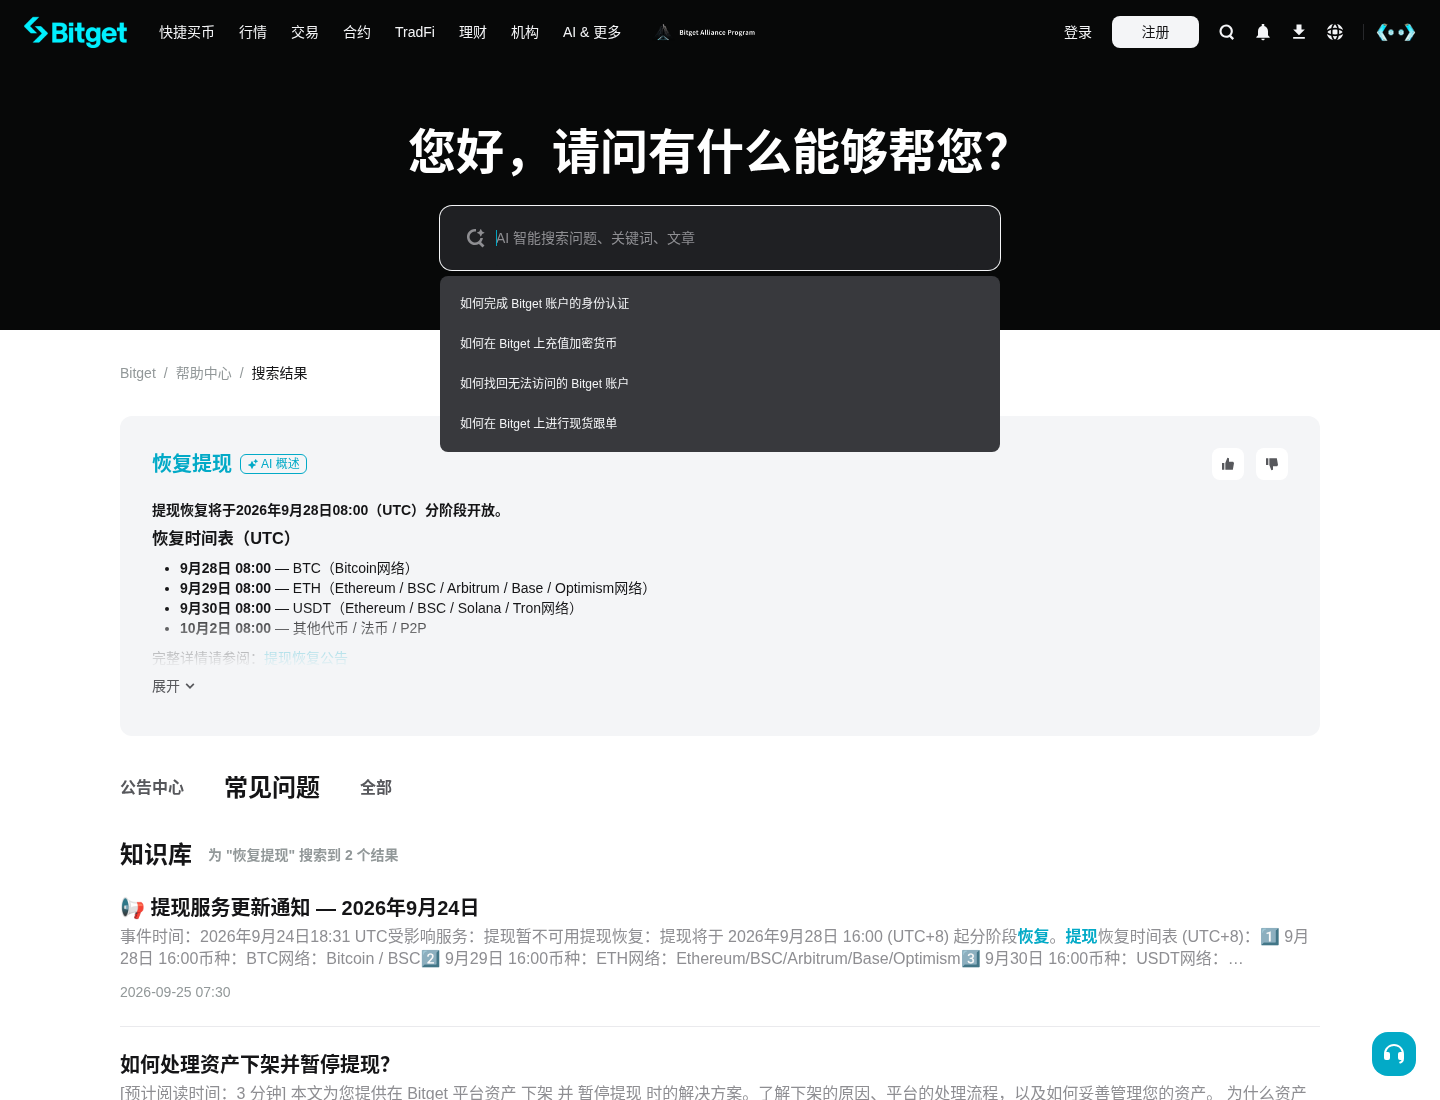Click the 恢复时间表（UTC）subheading
Screen dimensions: 1440x1100
[x=226, y=538]
